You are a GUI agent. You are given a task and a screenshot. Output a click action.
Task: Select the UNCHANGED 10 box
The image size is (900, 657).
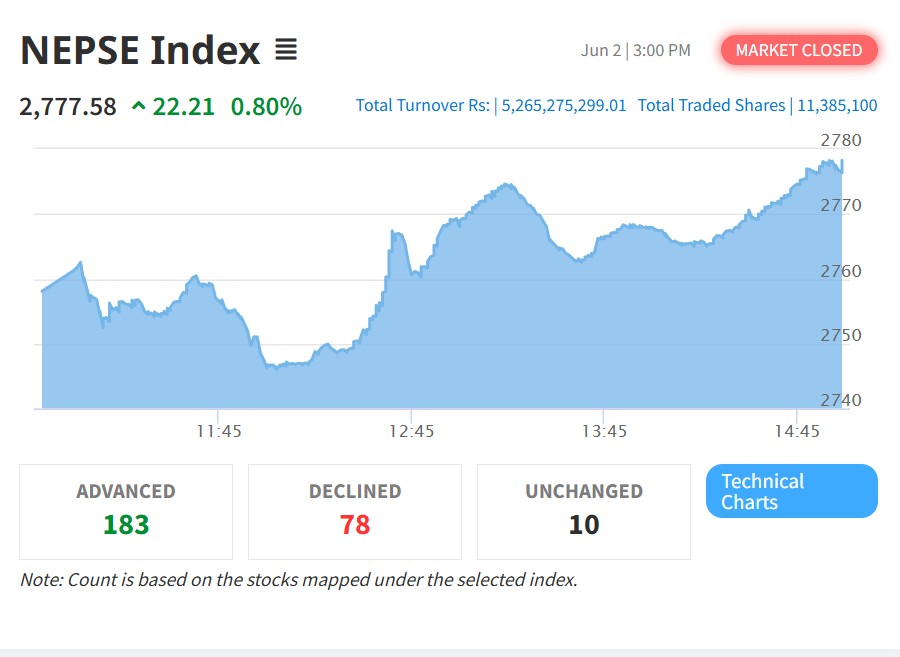click(x=584, y=512)
